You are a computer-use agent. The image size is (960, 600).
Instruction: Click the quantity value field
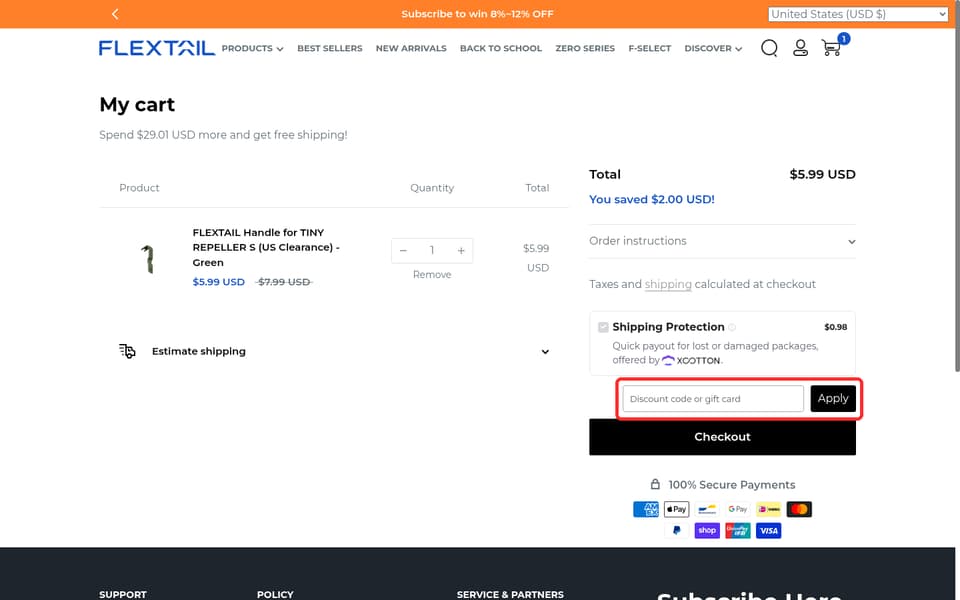pyautogui.click(x=432, y=250)
